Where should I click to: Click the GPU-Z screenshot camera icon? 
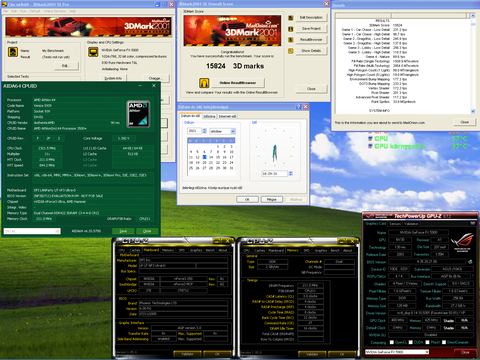(473, 223)
